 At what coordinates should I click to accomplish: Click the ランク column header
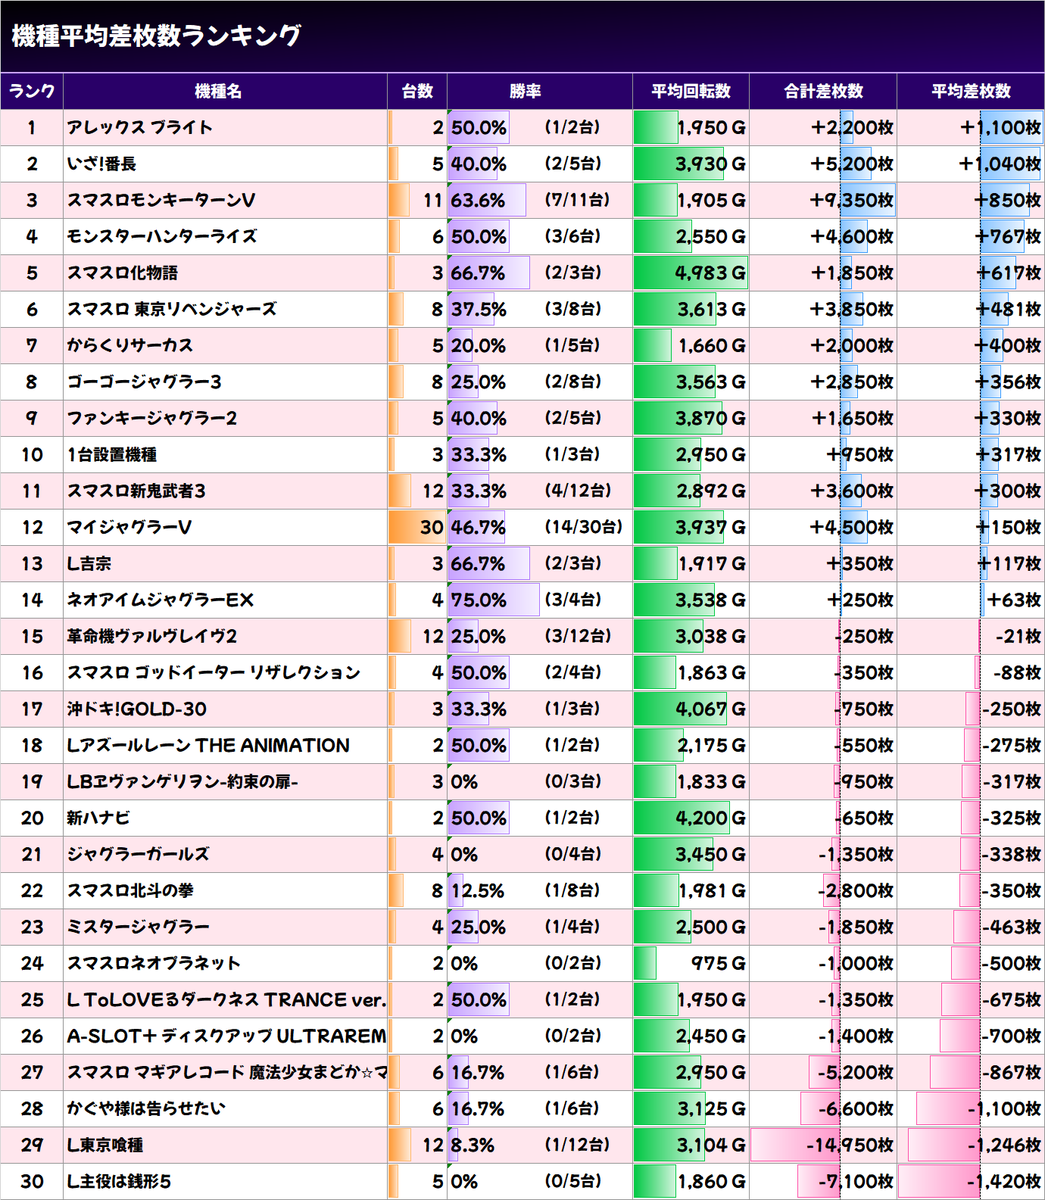point(32,91)
